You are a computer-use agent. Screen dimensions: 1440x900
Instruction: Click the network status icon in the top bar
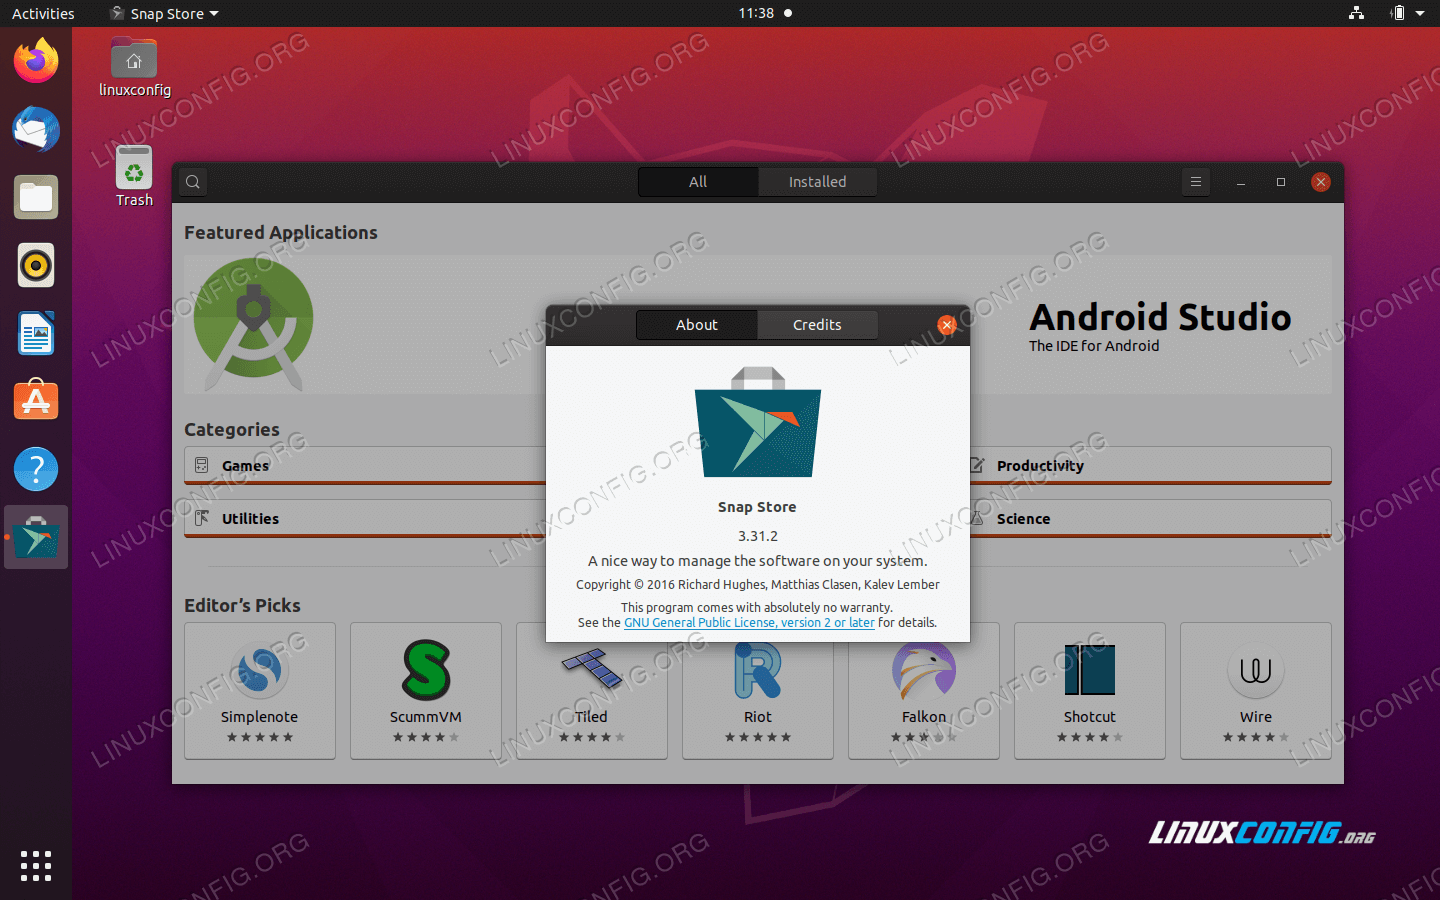(1356, 13)
